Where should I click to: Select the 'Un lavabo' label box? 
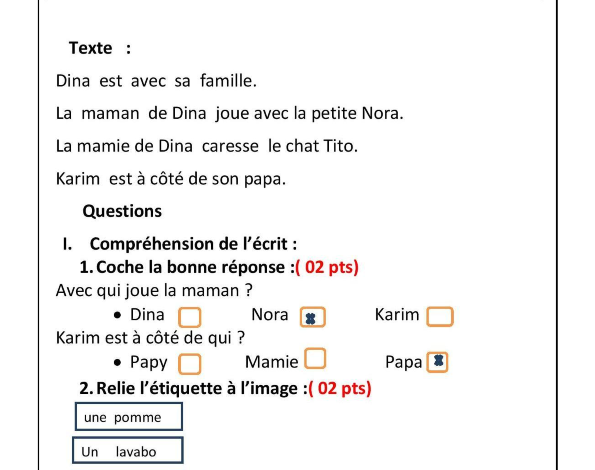(x=128, y=450)
